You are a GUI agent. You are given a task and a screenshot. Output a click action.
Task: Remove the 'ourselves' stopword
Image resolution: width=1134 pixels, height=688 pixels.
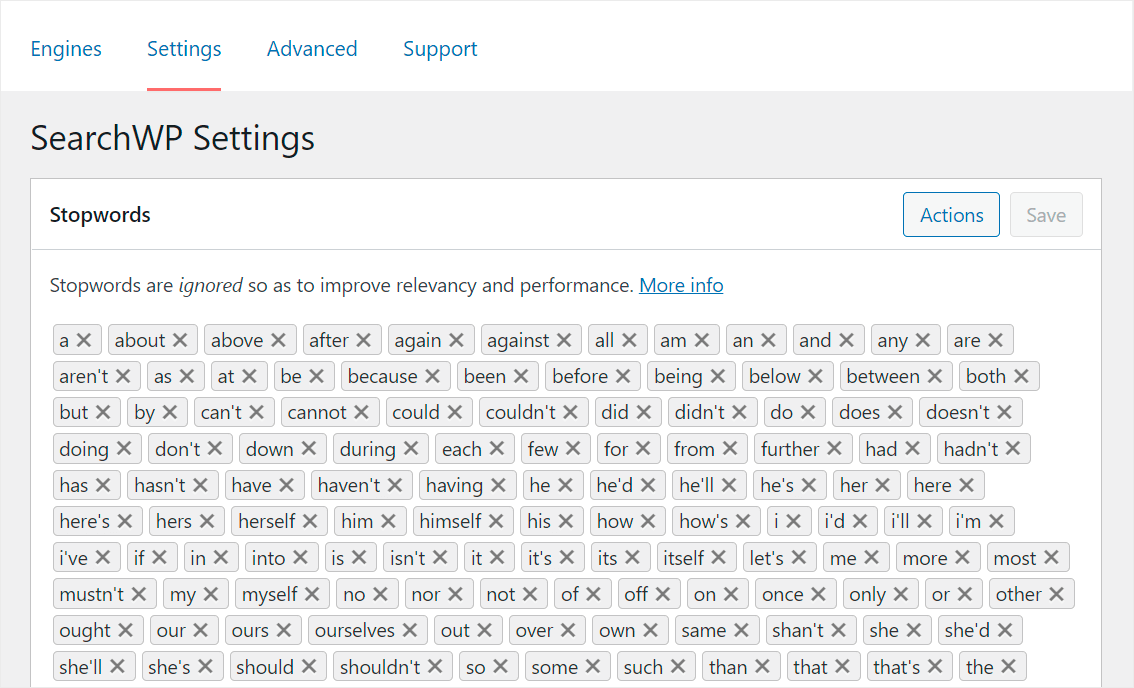[409, 630]
